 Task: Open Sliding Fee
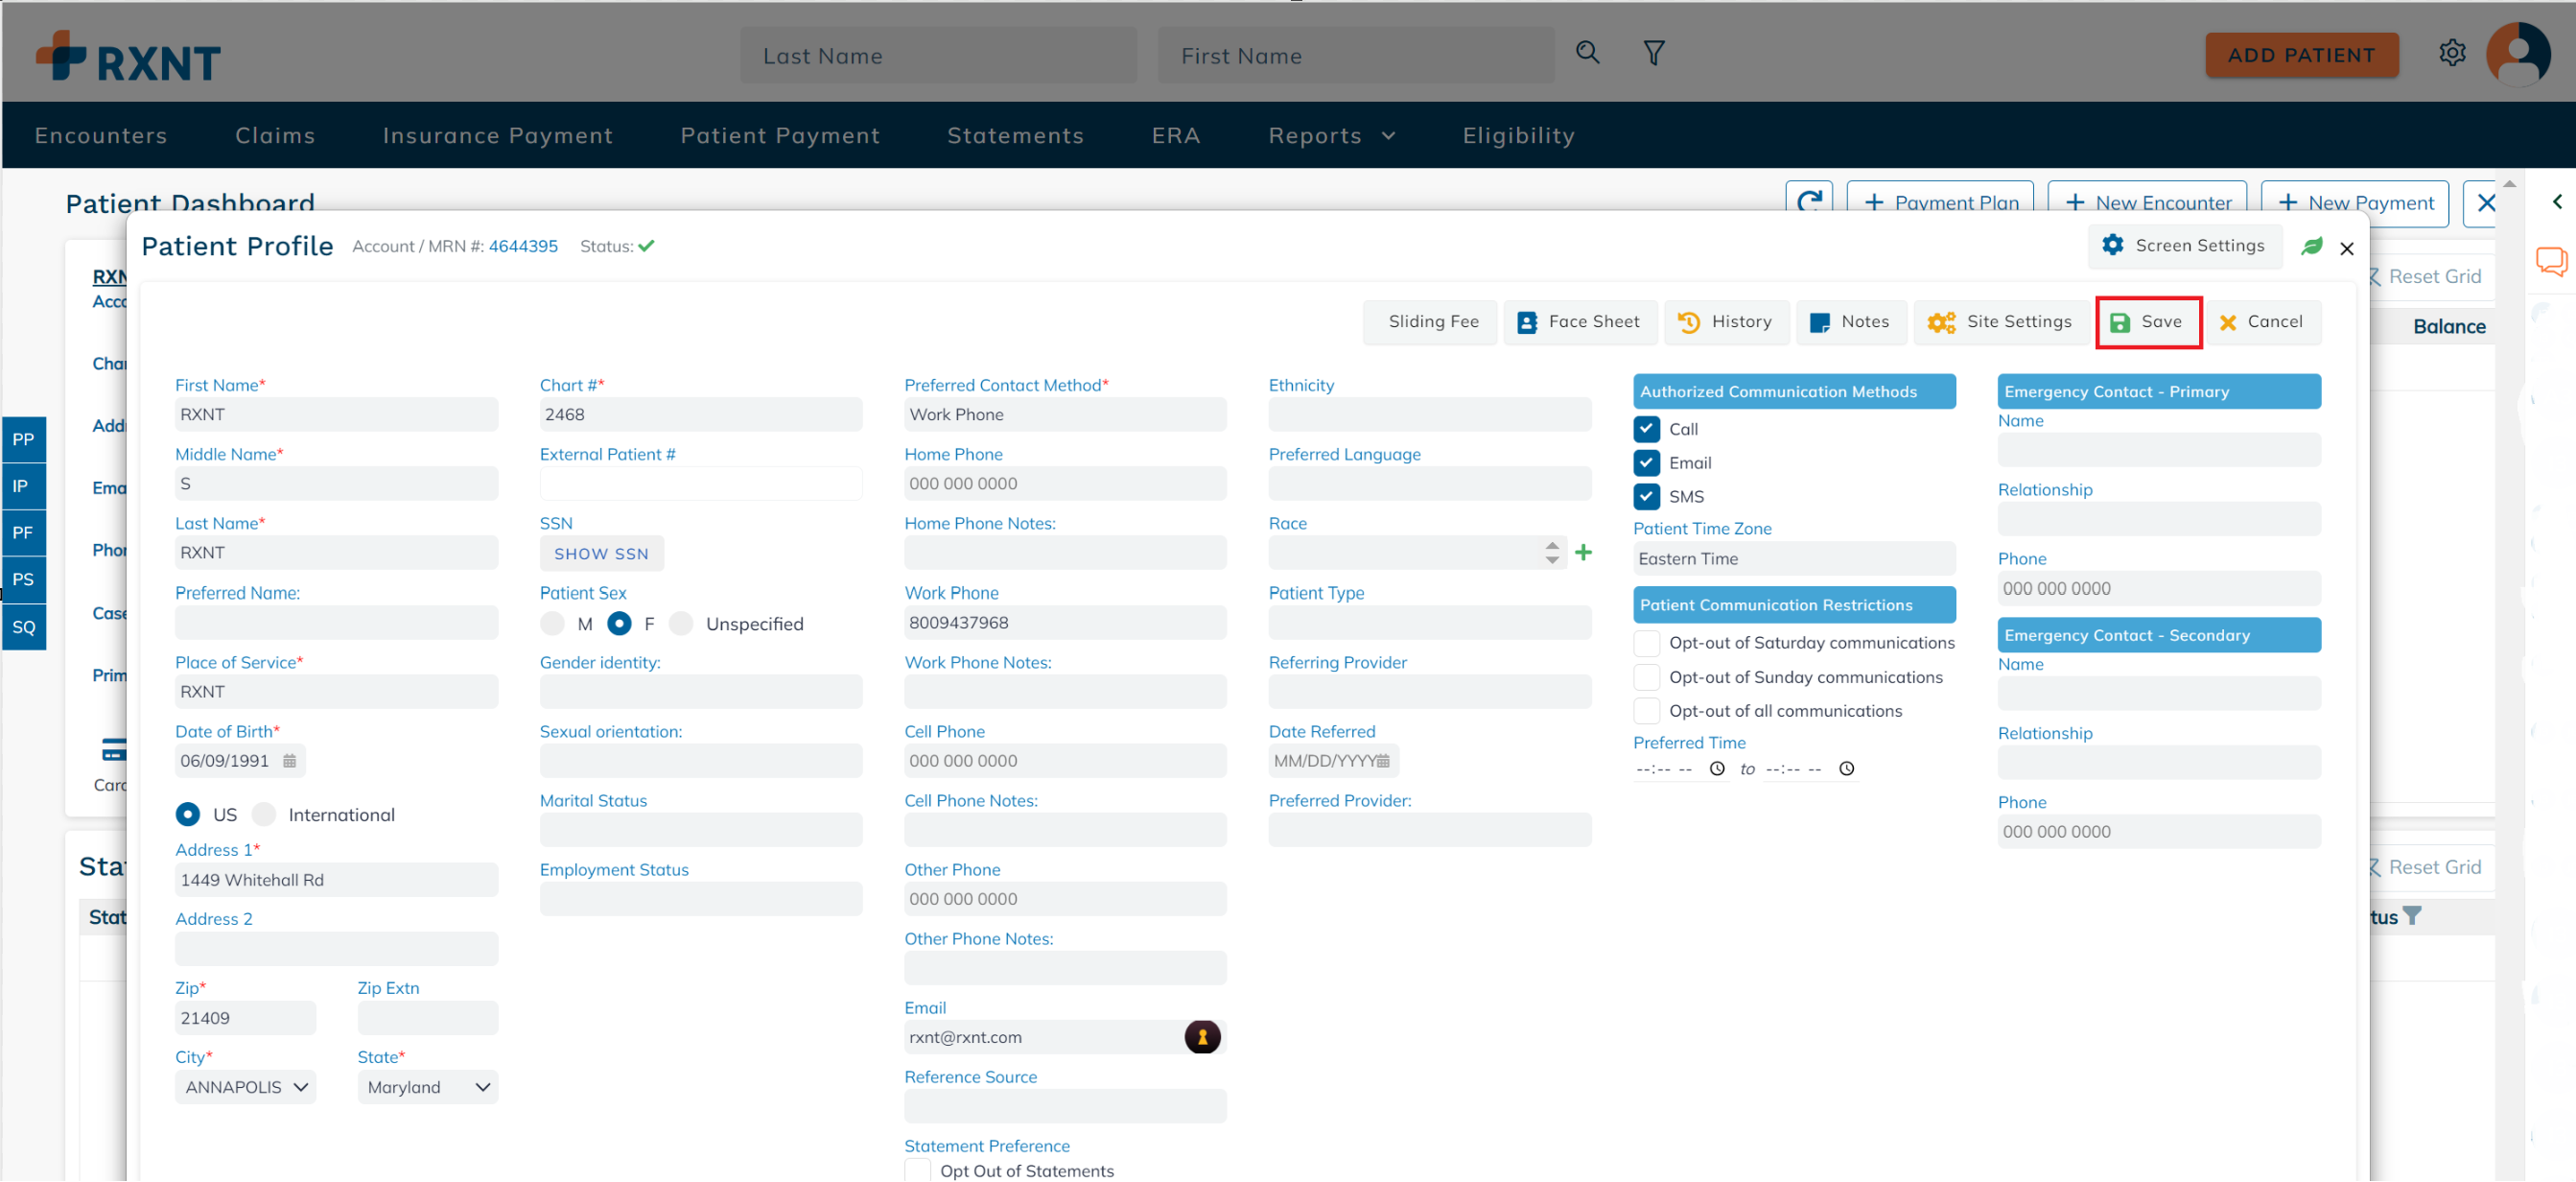1431,322
